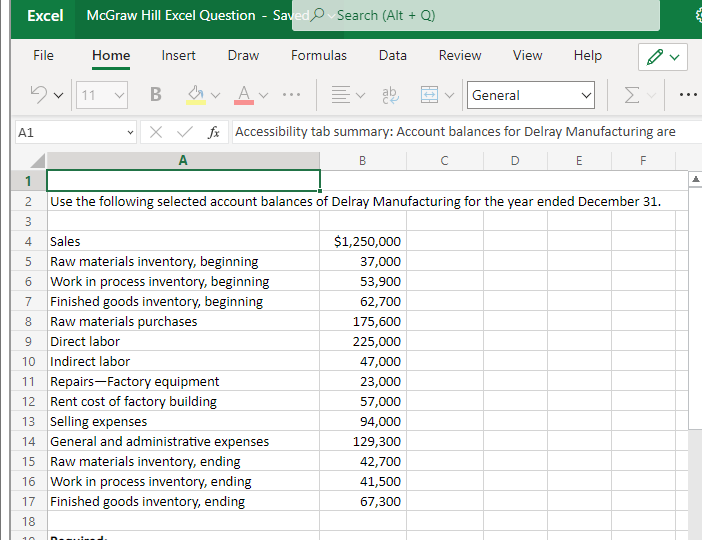Click the Merge cells icon

[x=429, y=95]
